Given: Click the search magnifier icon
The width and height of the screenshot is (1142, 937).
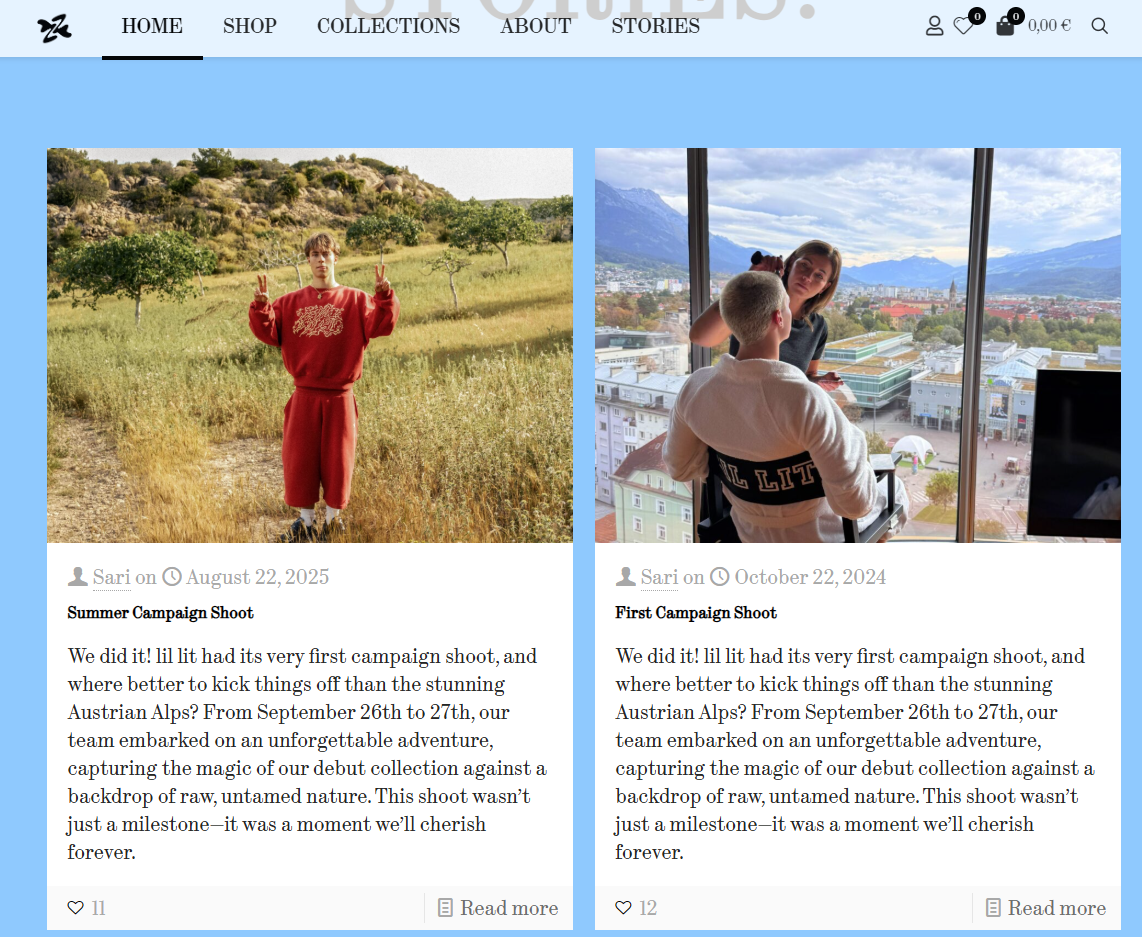Looking at the screenshot, I should (1100, 26).
